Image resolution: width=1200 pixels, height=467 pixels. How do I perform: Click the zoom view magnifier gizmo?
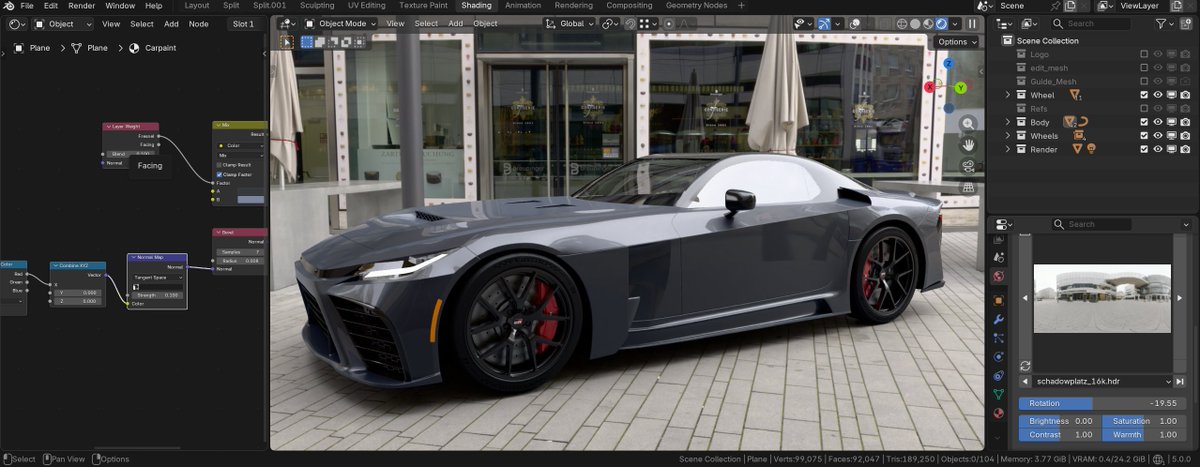(x=968, y=124)
